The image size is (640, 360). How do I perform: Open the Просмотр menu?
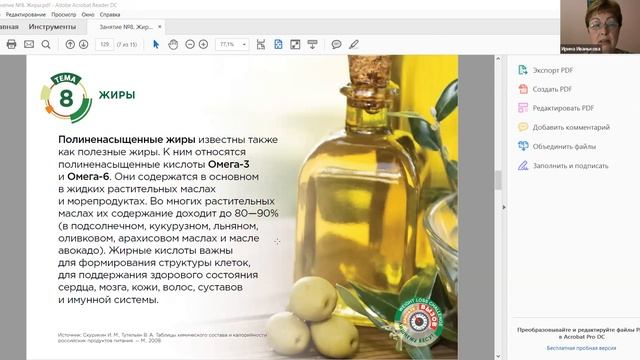[64, 14]
